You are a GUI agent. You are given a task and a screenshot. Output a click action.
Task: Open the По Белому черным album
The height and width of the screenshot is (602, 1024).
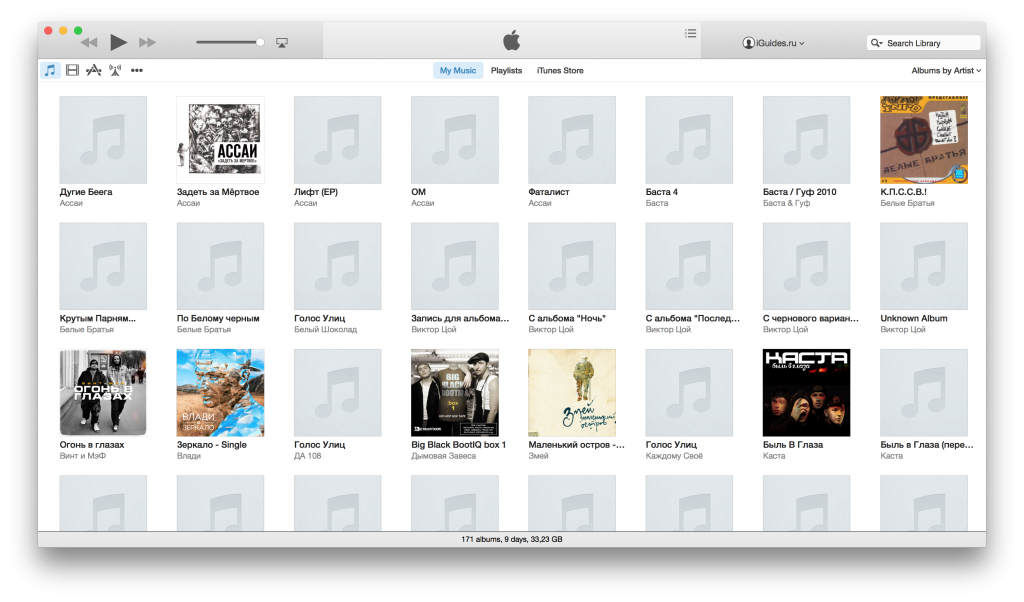click(x=220, y=266)
